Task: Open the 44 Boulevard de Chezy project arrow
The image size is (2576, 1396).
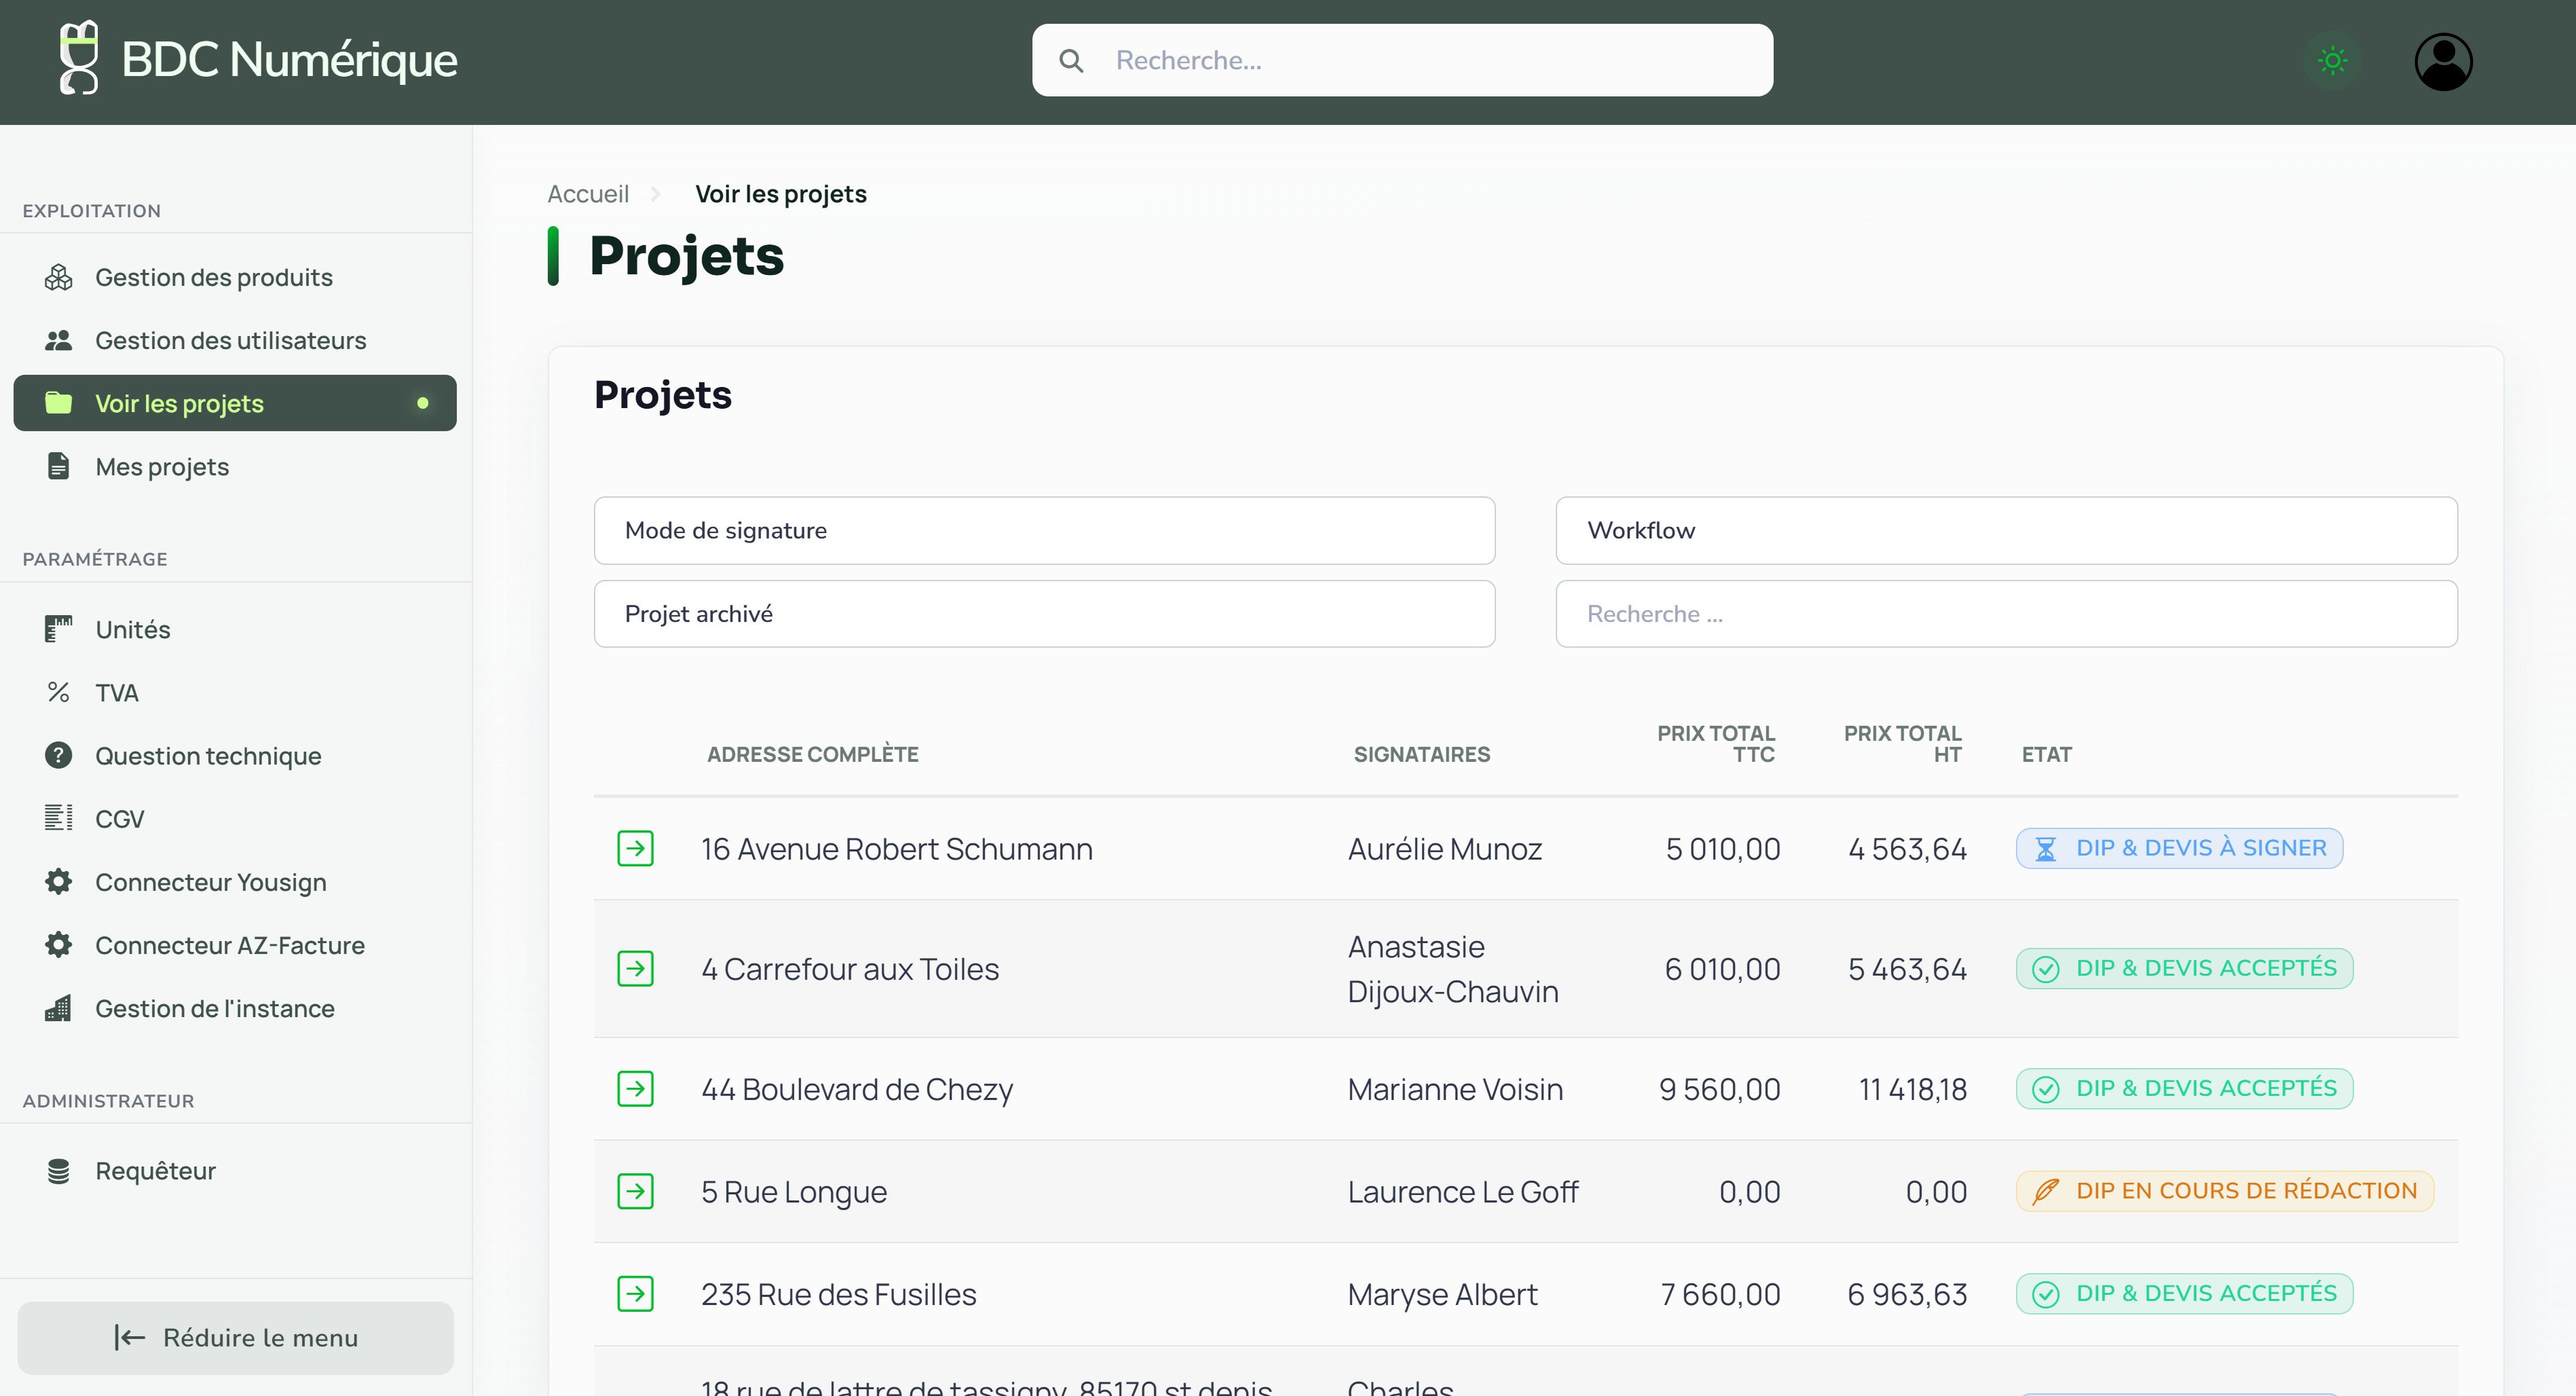Action: [x=635, y=1088]
